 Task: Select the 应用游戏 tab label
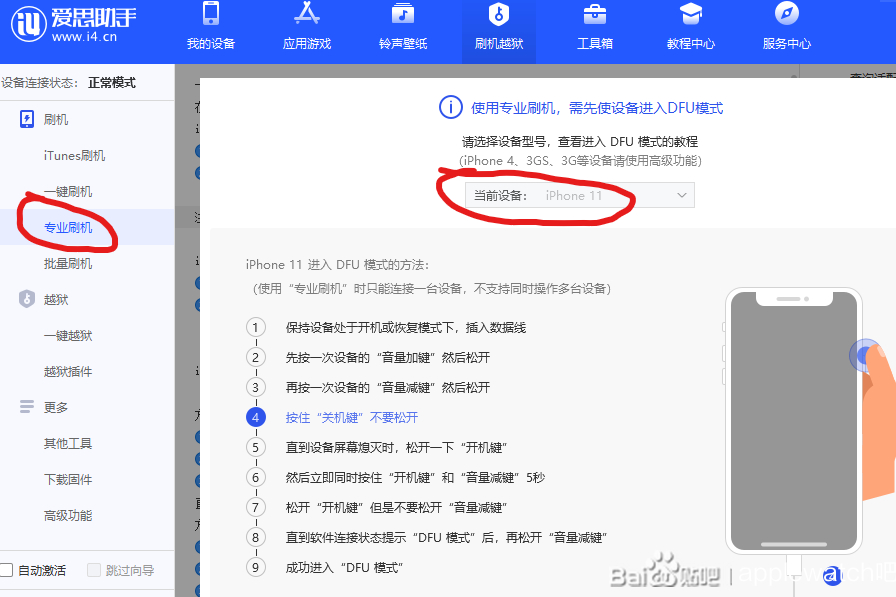307,43
